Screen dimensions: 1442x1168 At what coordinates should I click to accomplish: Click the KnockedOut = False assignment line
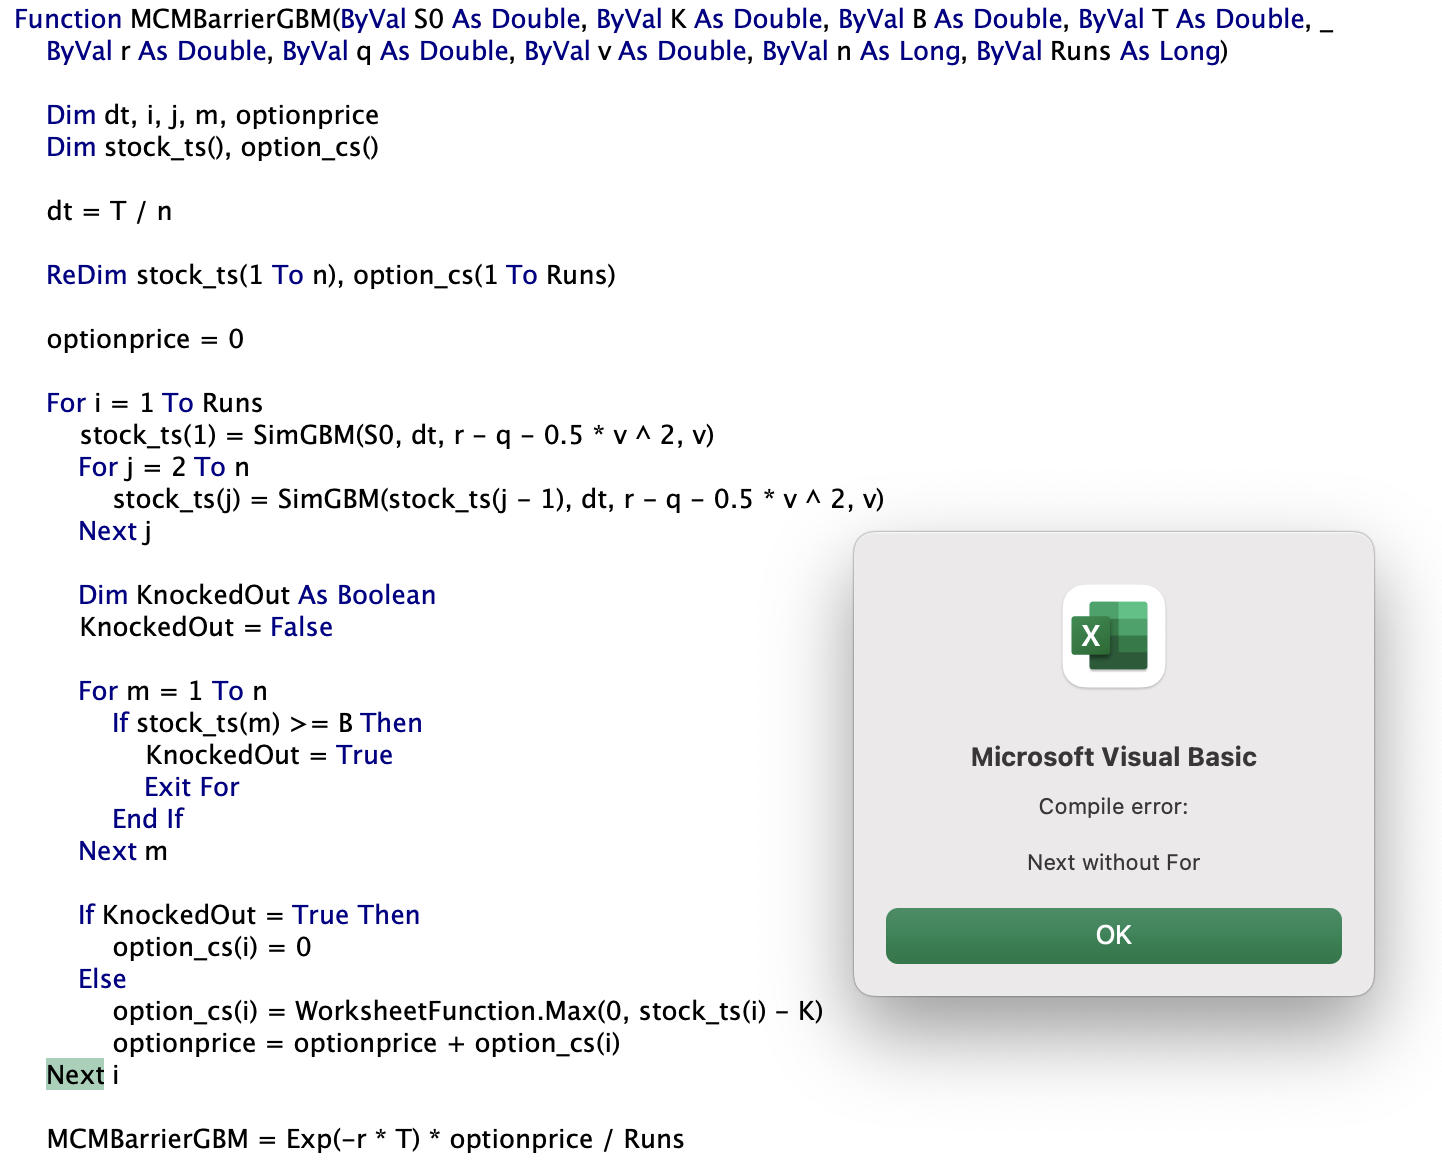205,627
